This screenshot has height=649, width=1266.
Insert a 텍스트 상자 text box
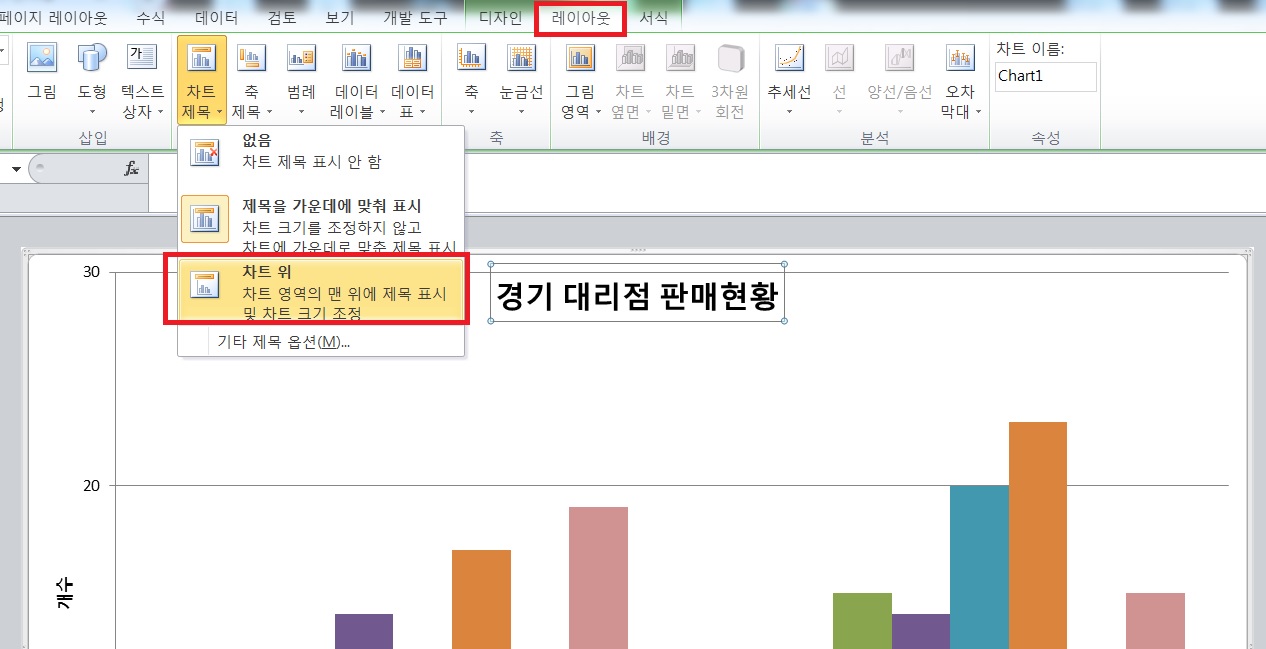coord(143,78)
